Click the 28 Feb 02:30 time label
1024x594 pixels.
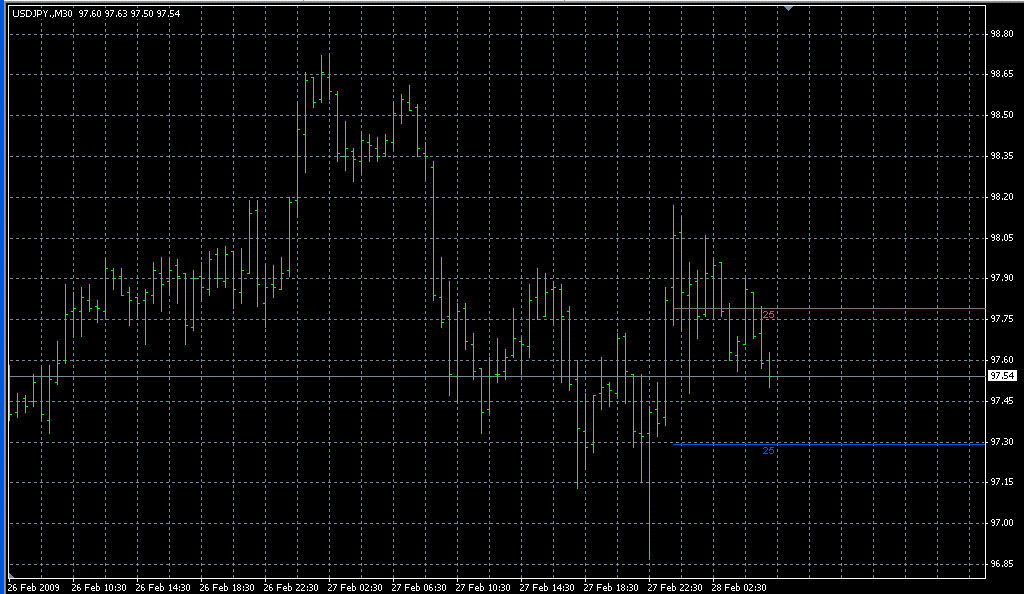tap(739, 587)
